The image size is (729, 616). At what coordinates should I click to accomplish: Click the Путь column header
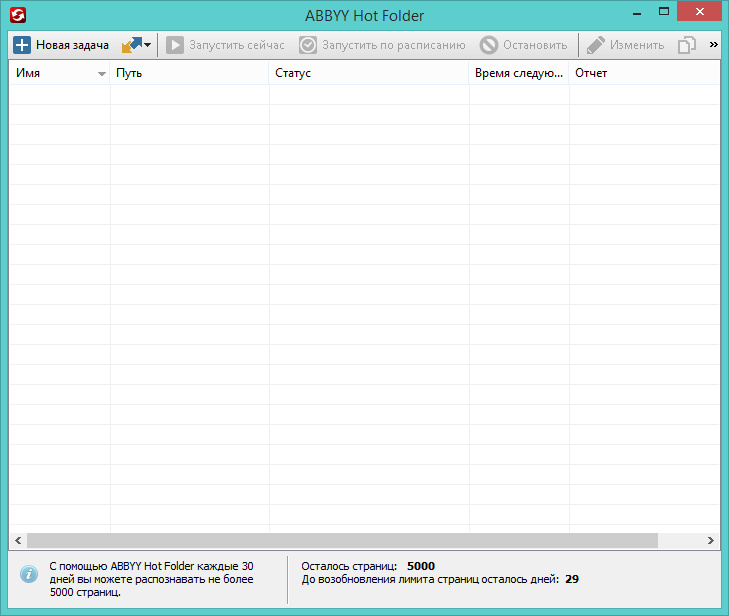coord(189,73)
